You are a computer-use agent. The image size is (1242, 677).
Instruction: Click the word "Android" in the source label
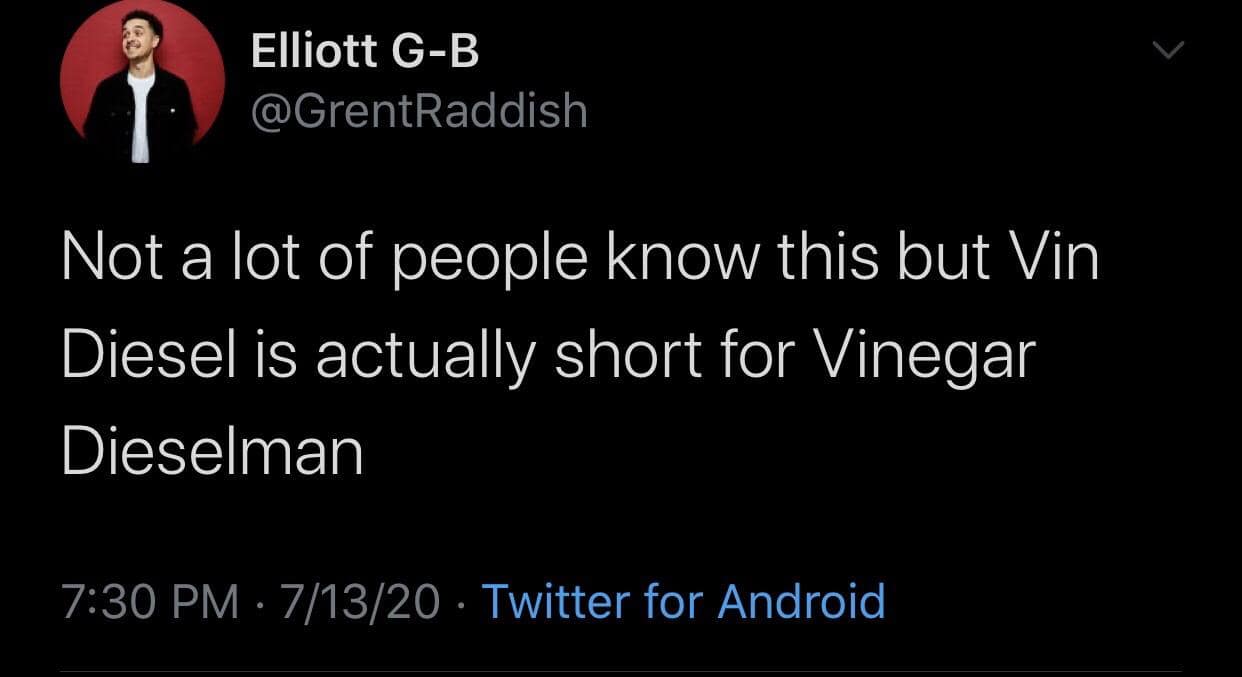click(x=802, y=602)
